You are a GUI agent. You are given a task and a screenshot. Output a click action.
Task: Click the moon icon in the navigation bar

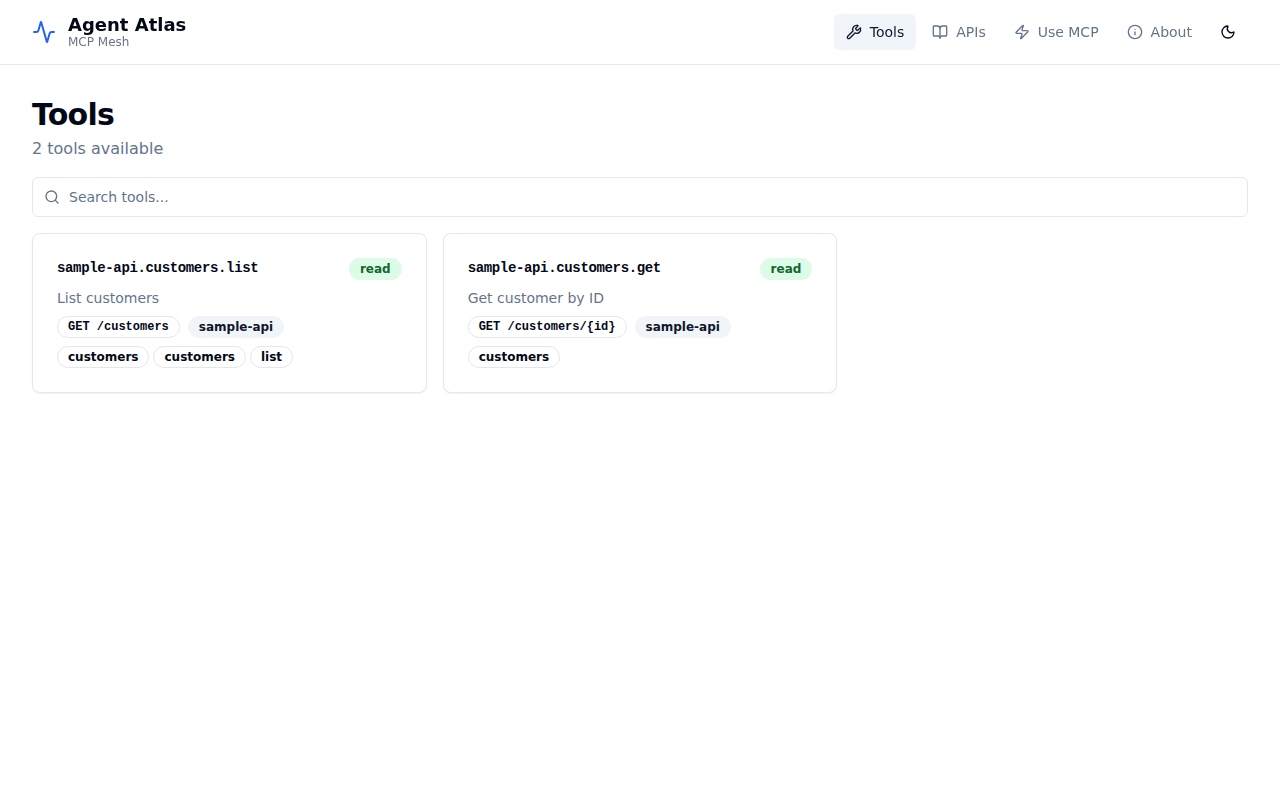coord(1228,31)
